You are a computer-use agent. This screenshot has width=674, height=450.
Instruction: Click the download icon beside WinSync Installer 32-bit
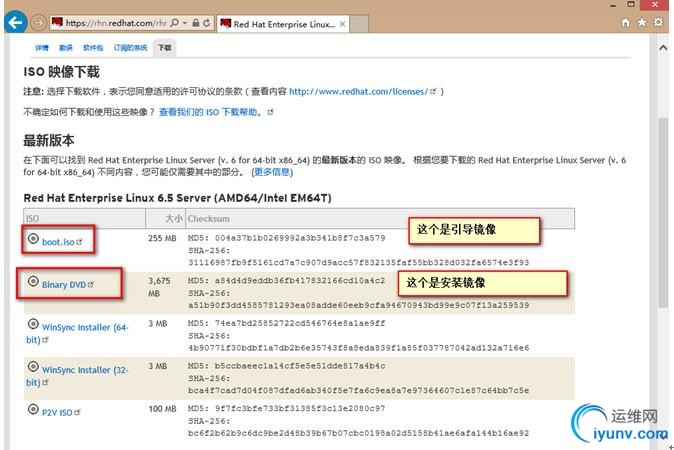(x=33, y=367)
